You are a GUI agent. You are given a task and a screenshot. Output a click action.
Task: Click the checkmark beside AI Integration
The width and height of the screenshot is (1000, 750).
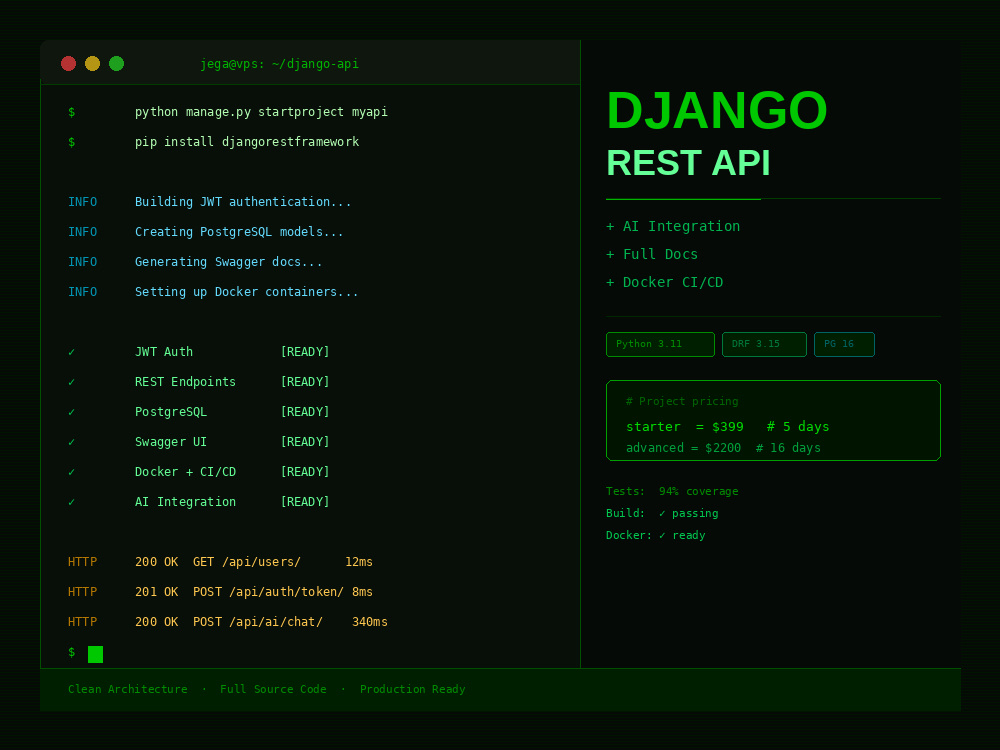(71, 502)
